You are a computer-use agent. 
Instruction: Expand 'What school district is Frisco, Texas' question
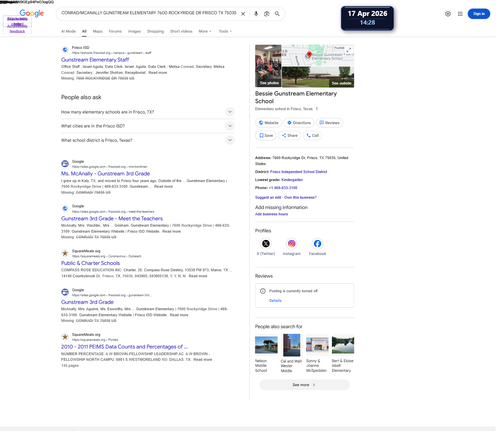pyautogui.click(x=148, y=140)
